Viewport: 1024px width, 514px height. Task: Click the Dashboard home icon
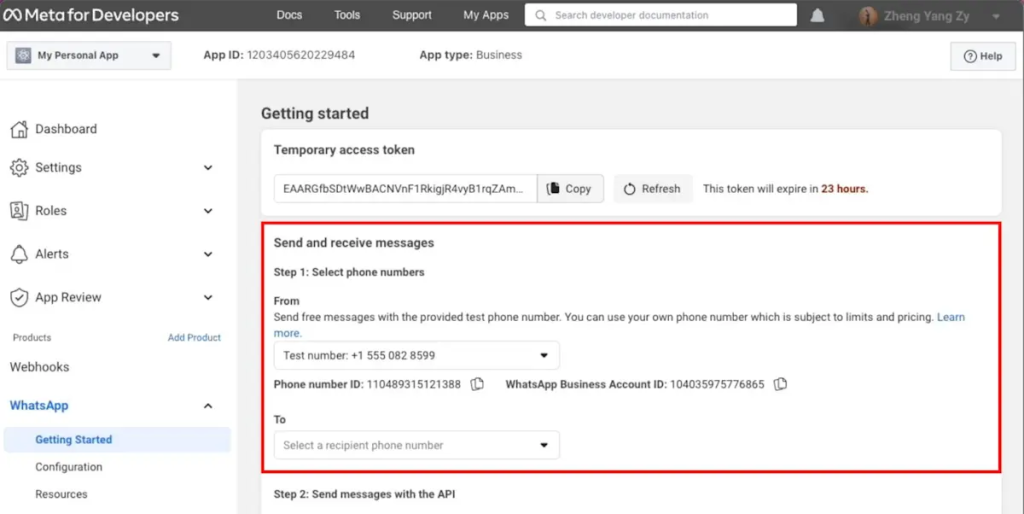tap(19, 129)
